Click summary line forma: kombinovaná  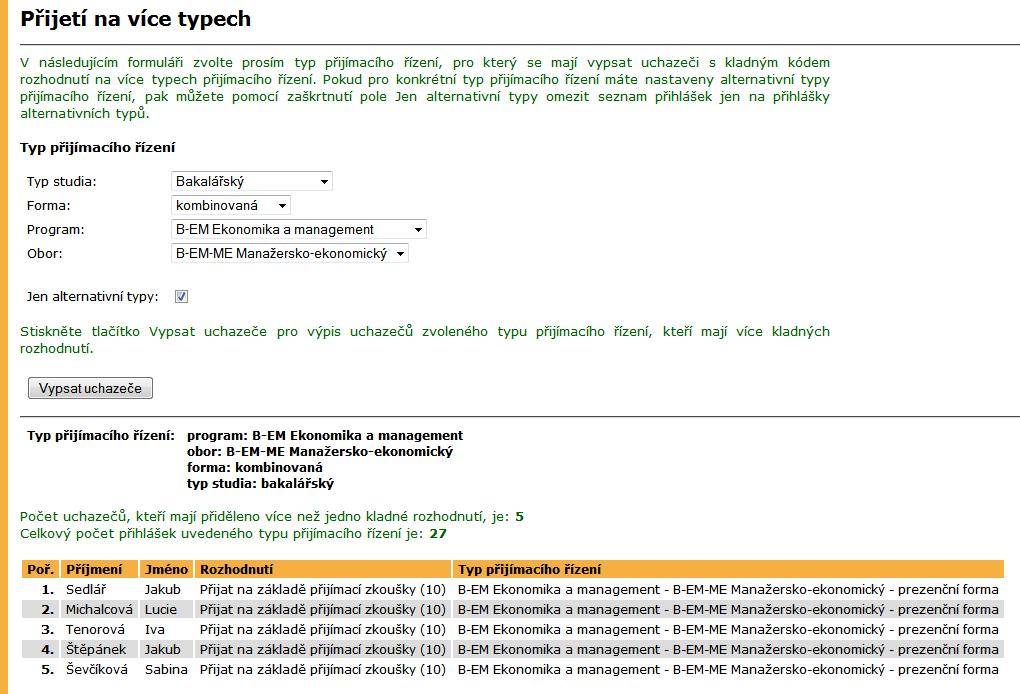[x=254, y=467]
